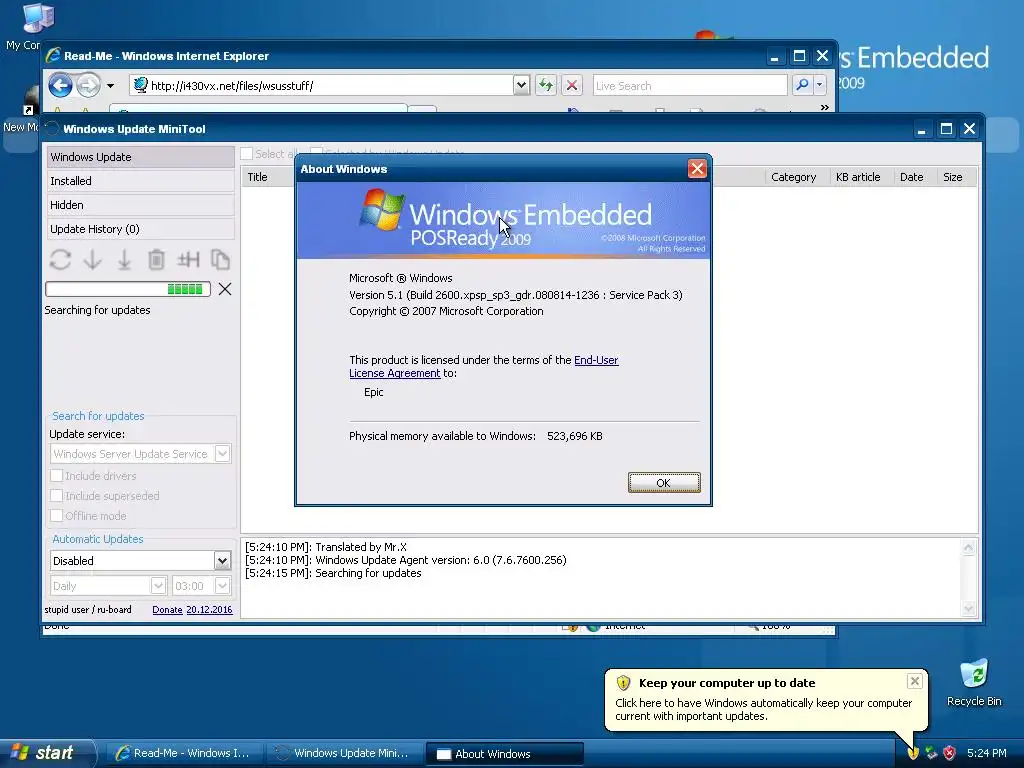This screenshot has height=768, width=1024.
Task: Close the About Windows dialog
Action: 697,168
